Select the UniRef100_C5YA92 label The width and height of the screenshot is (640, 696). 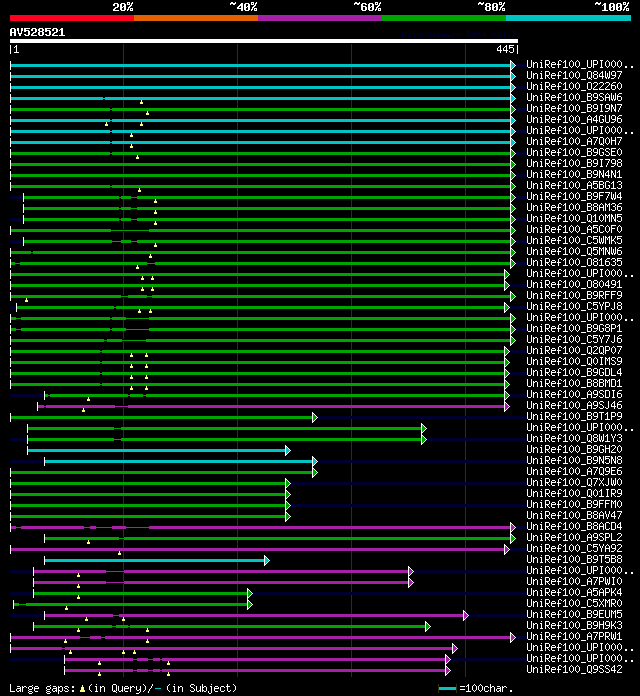coord(574,548)
